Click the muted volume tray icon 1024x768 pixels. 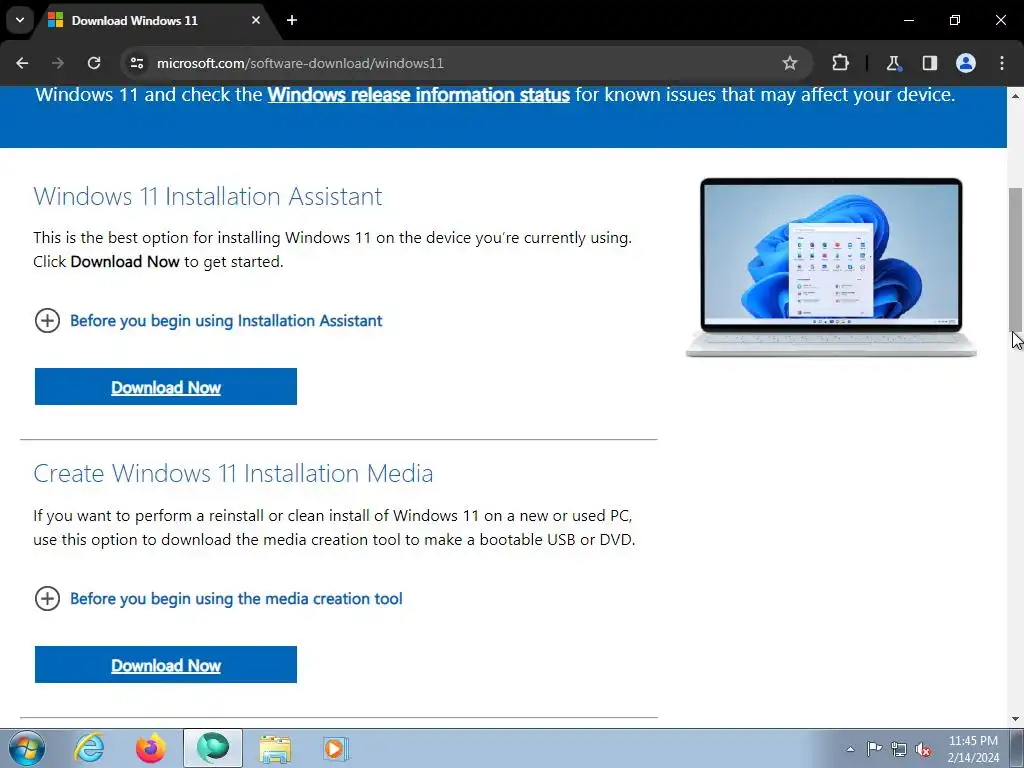click(923, 749)
